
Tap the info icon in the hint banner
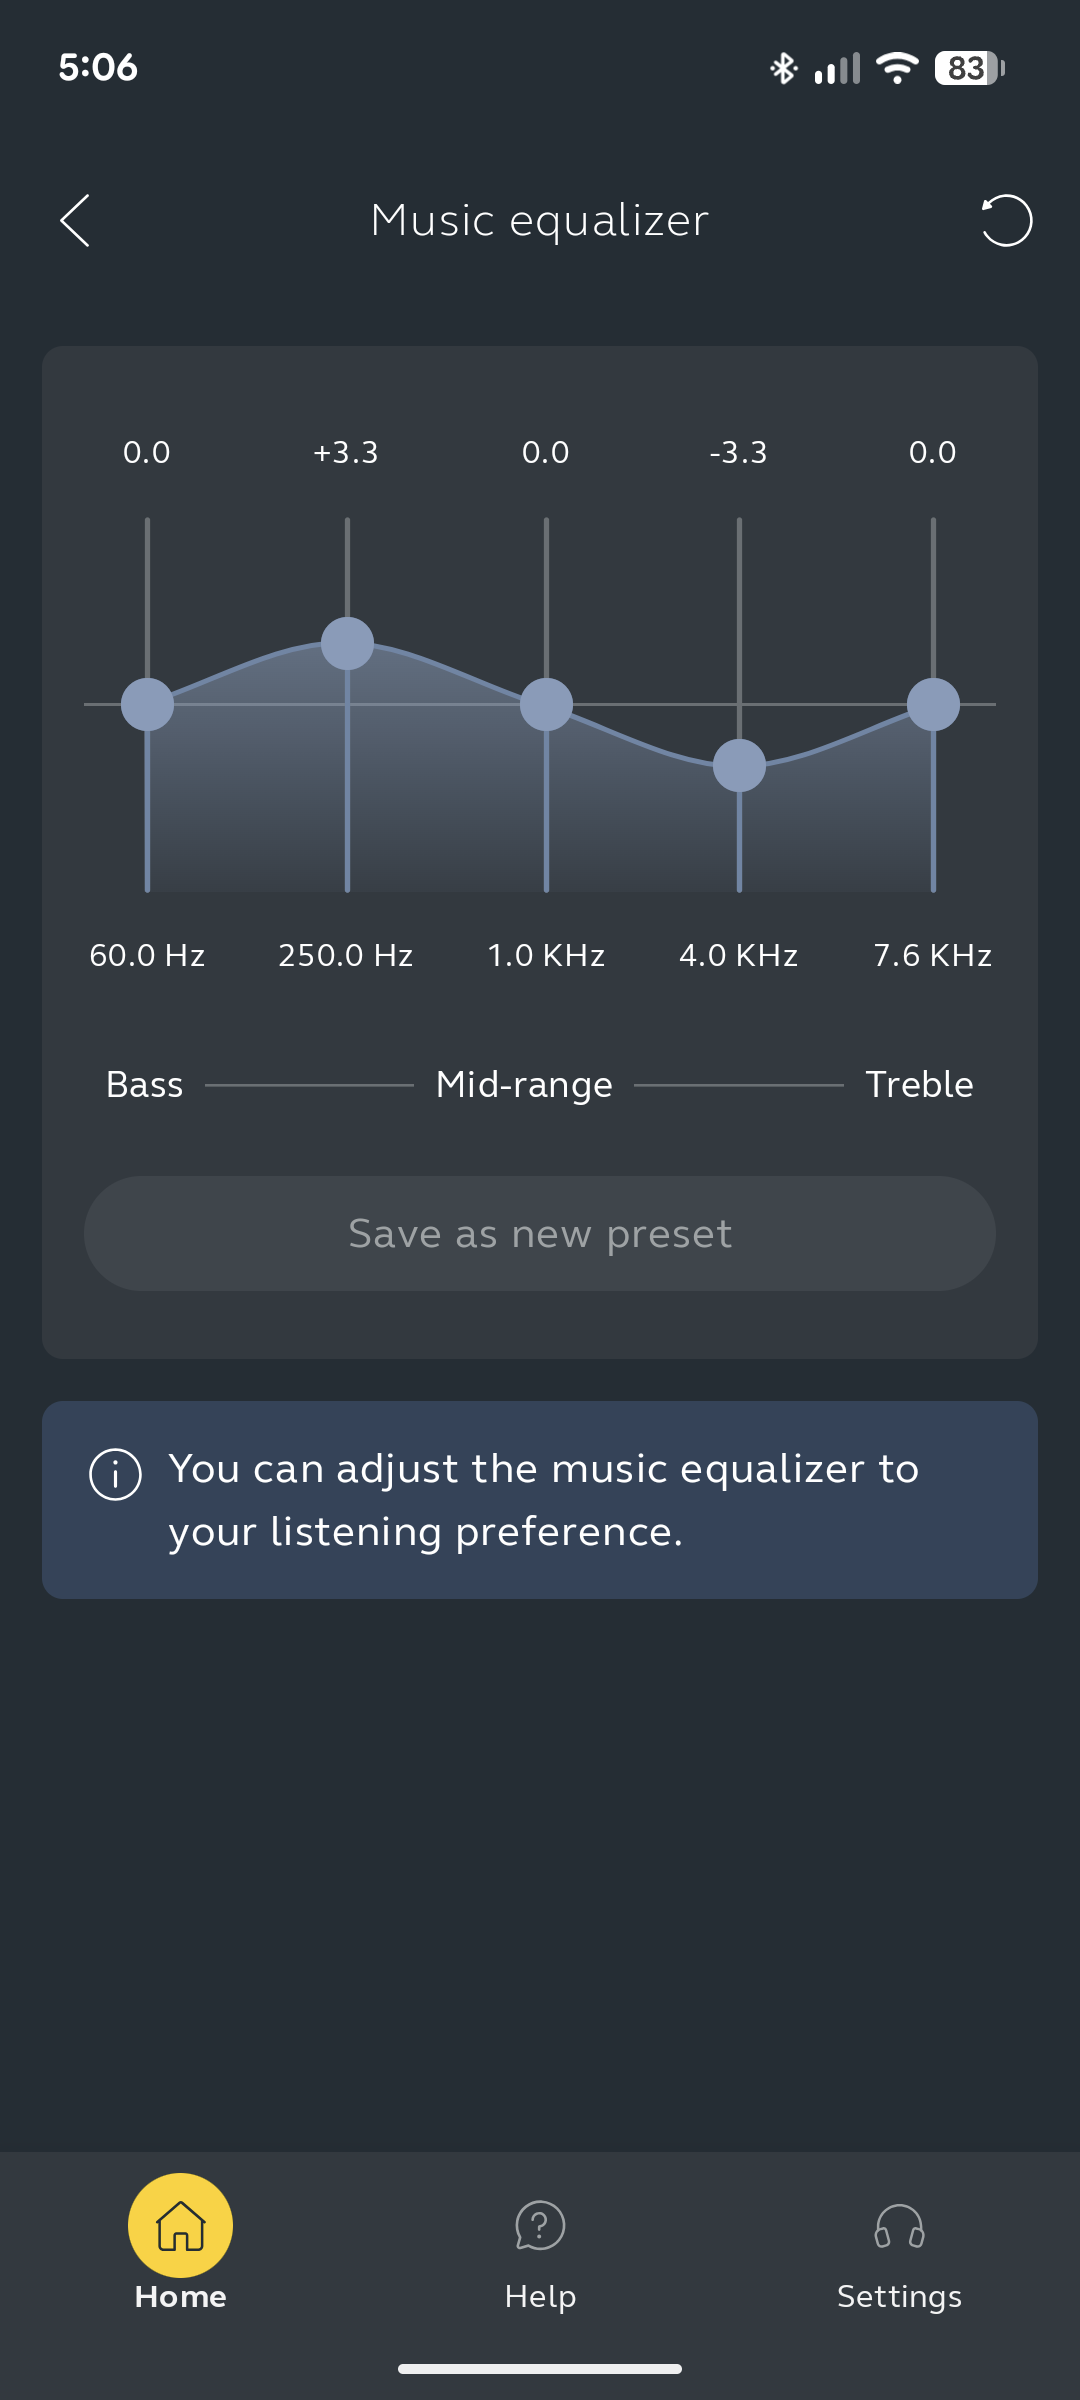pyautogui.click(x=116, y=1474)
